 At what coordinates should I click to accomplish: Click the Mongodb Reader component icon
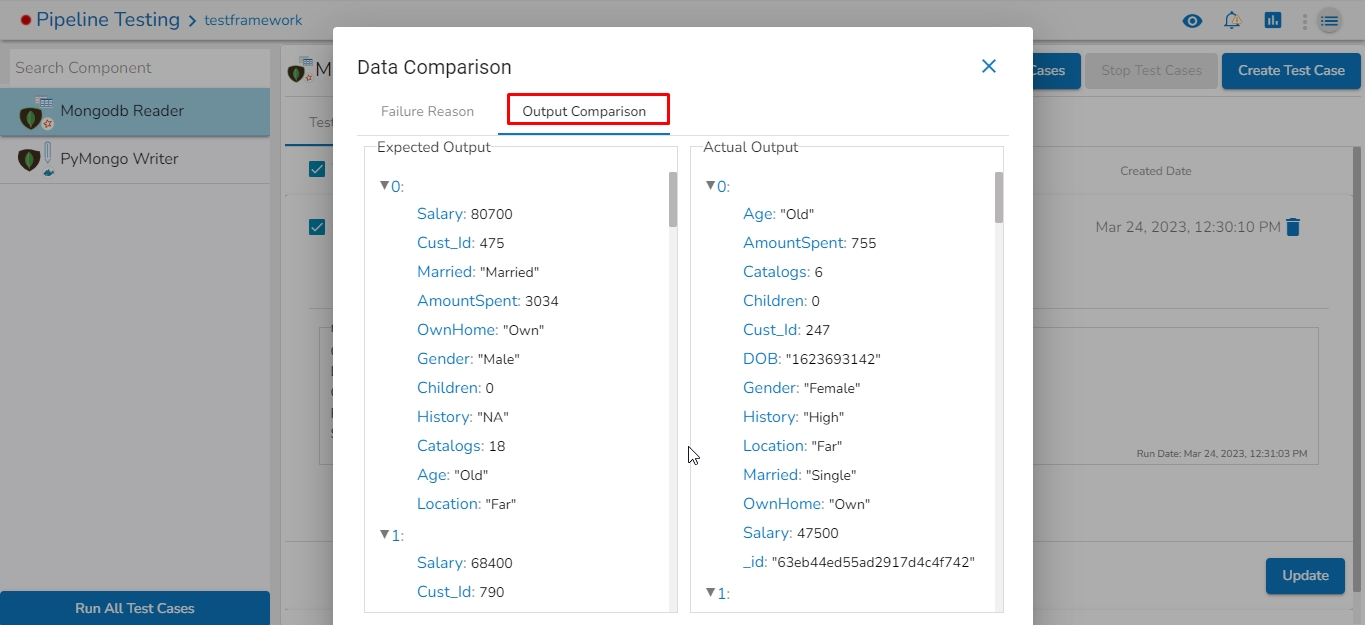(x=33, y=113)
